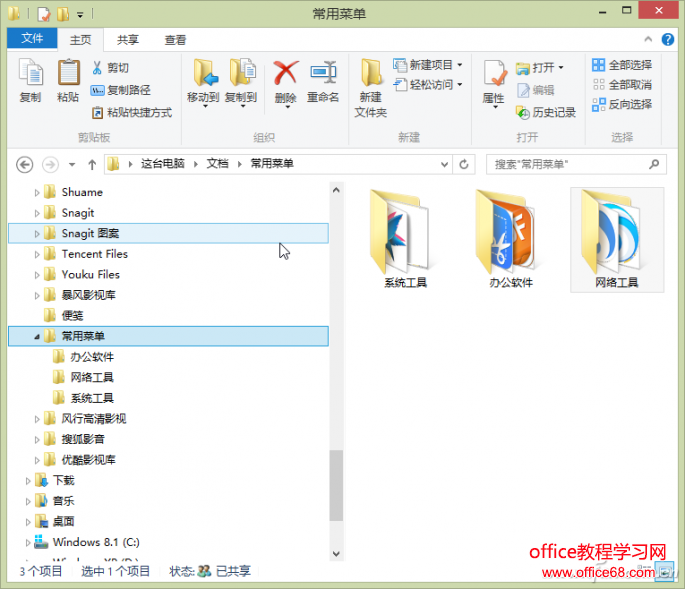Click the Rename (重命名) icon
The width and height of the screenshot is (685, 589).
tap(323, 73)
